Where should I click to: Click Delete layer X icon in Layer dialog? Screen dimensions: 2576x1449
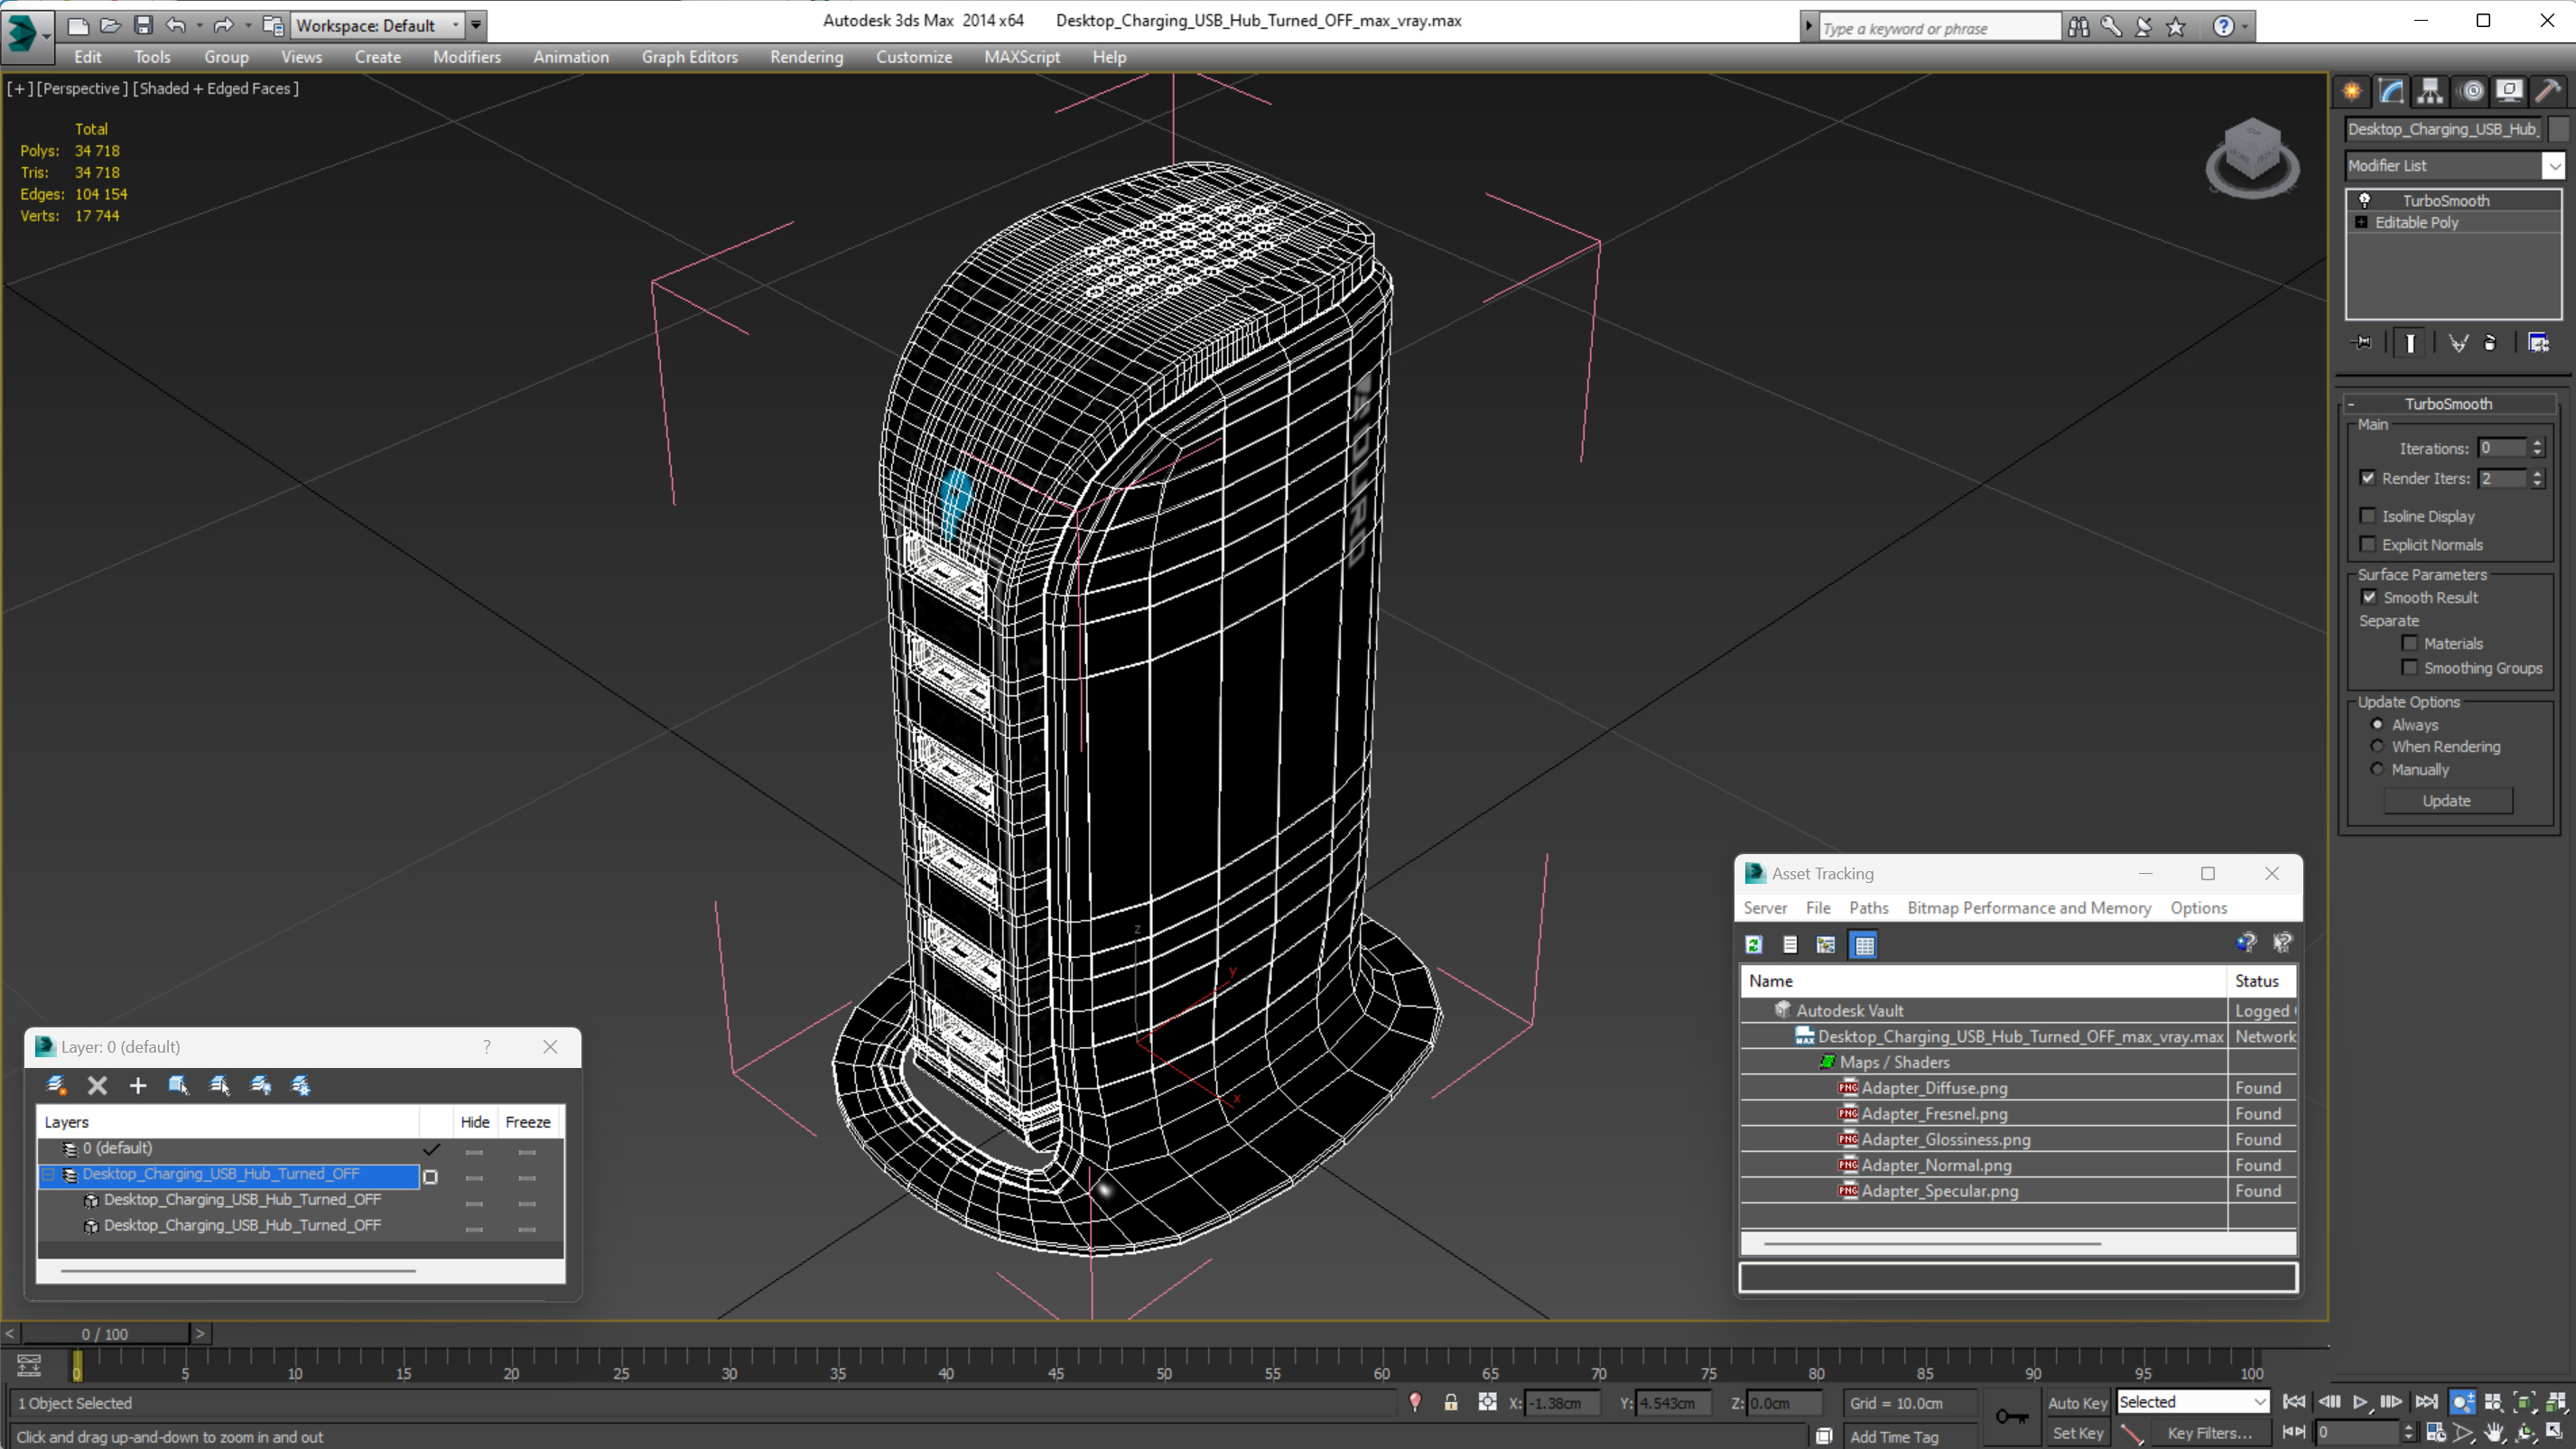97,1085
